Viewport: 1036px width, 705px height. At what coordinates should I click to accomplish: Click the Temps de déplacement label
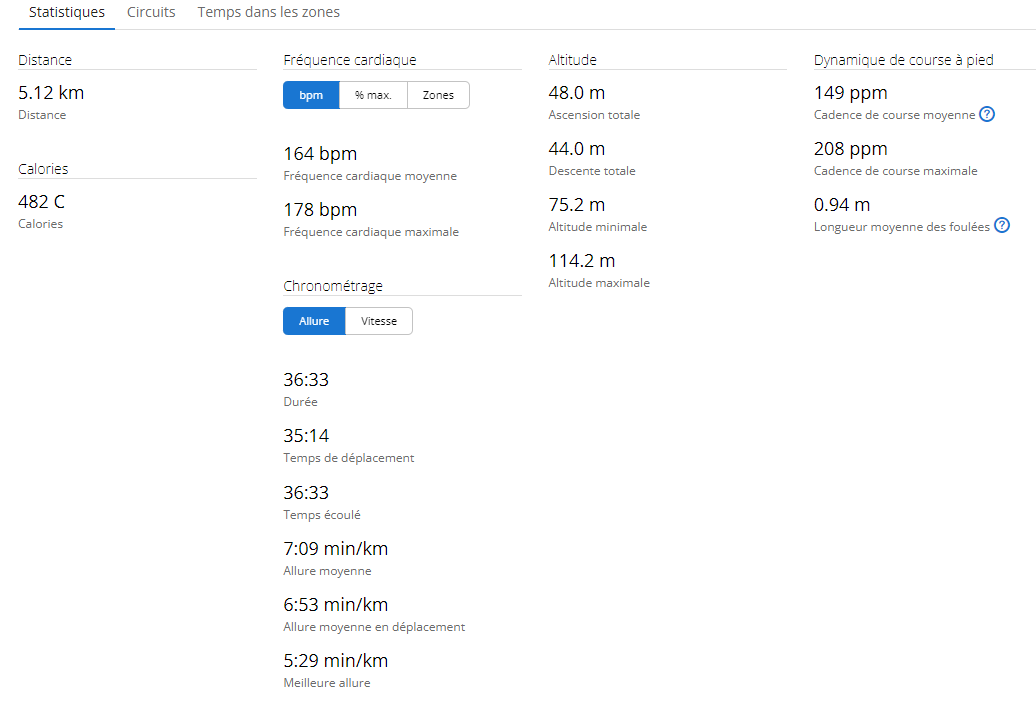coord(348,458)
